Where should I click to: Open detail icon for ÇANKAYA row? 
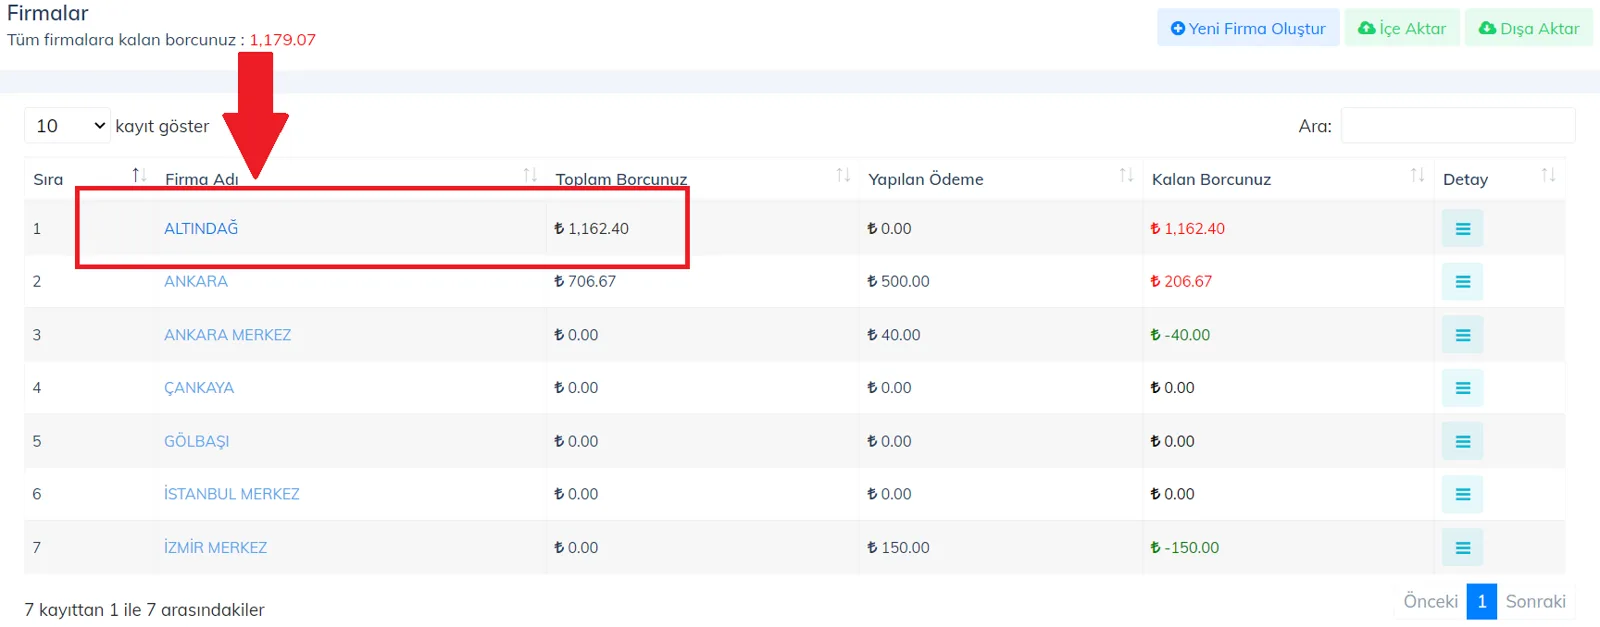point(1462,388)
